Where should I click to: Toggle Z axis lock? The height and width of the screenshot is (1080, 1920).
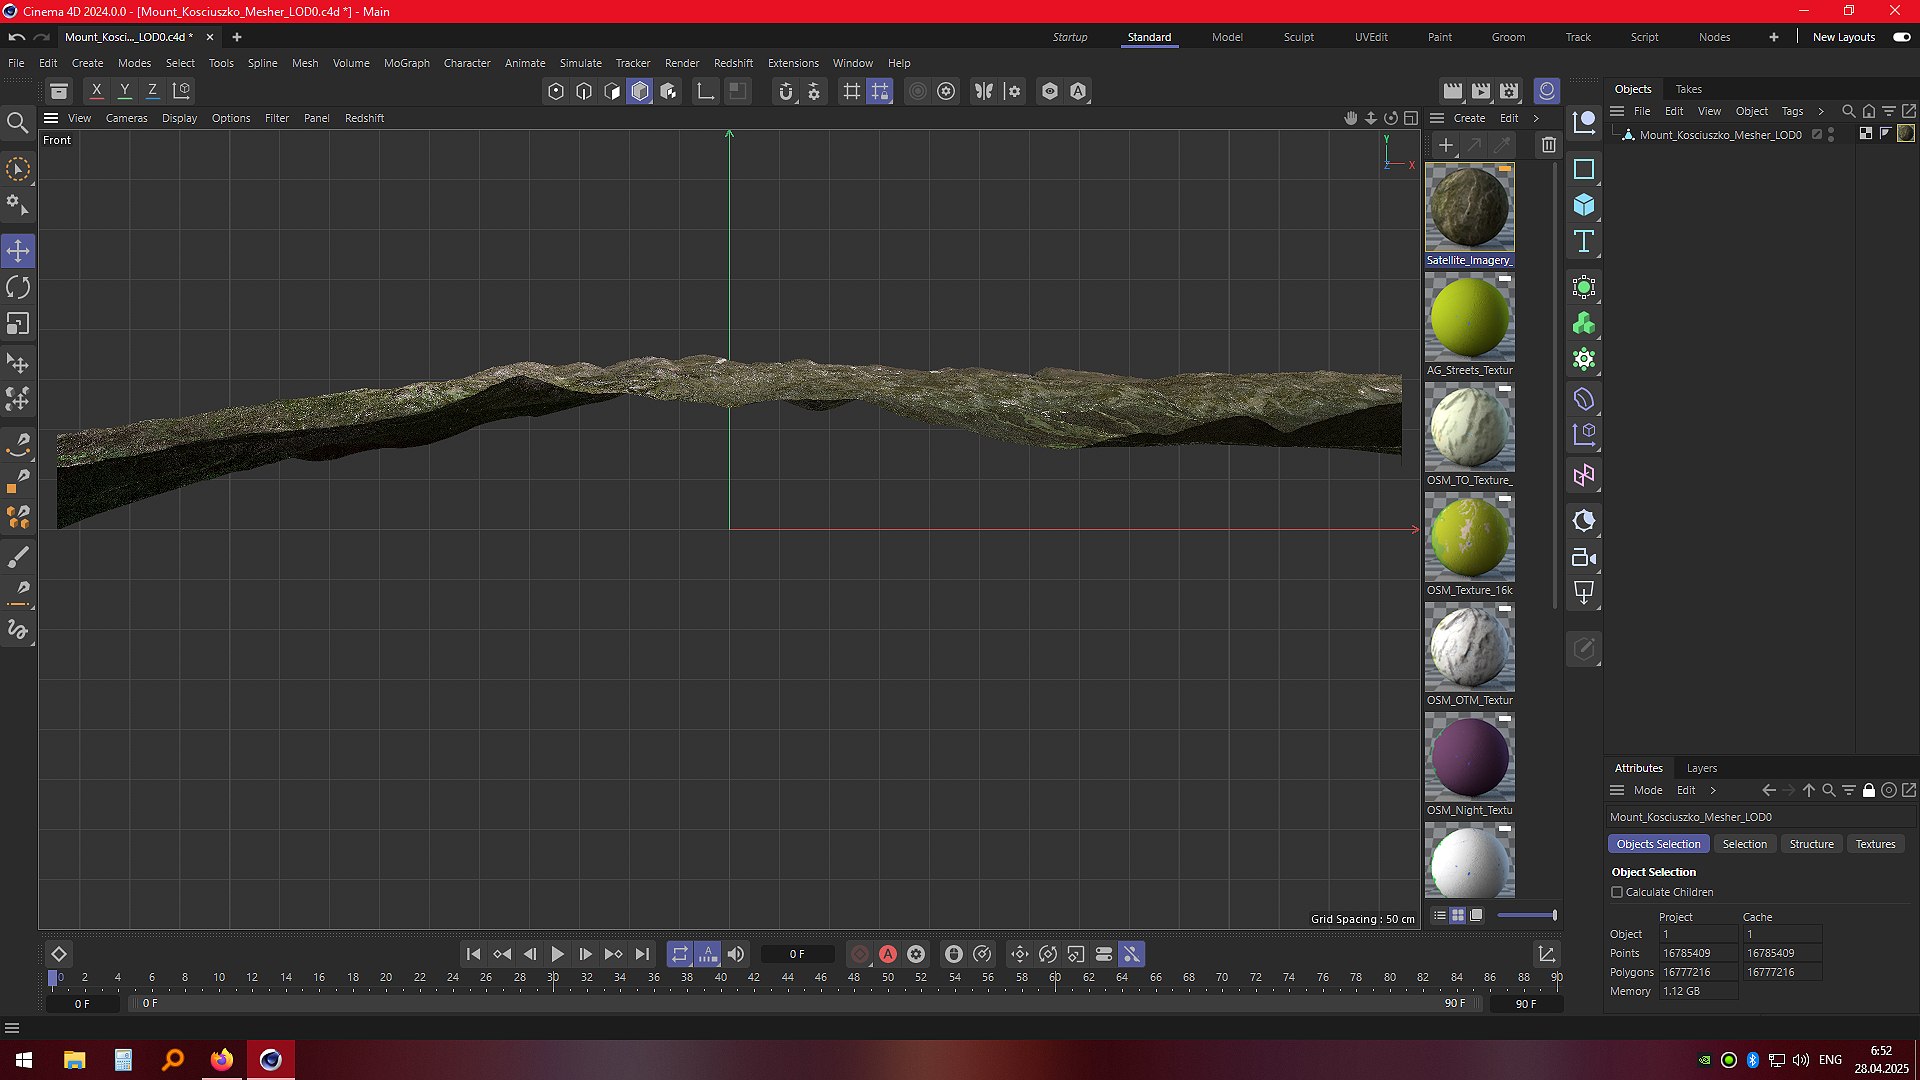(152, 91)
